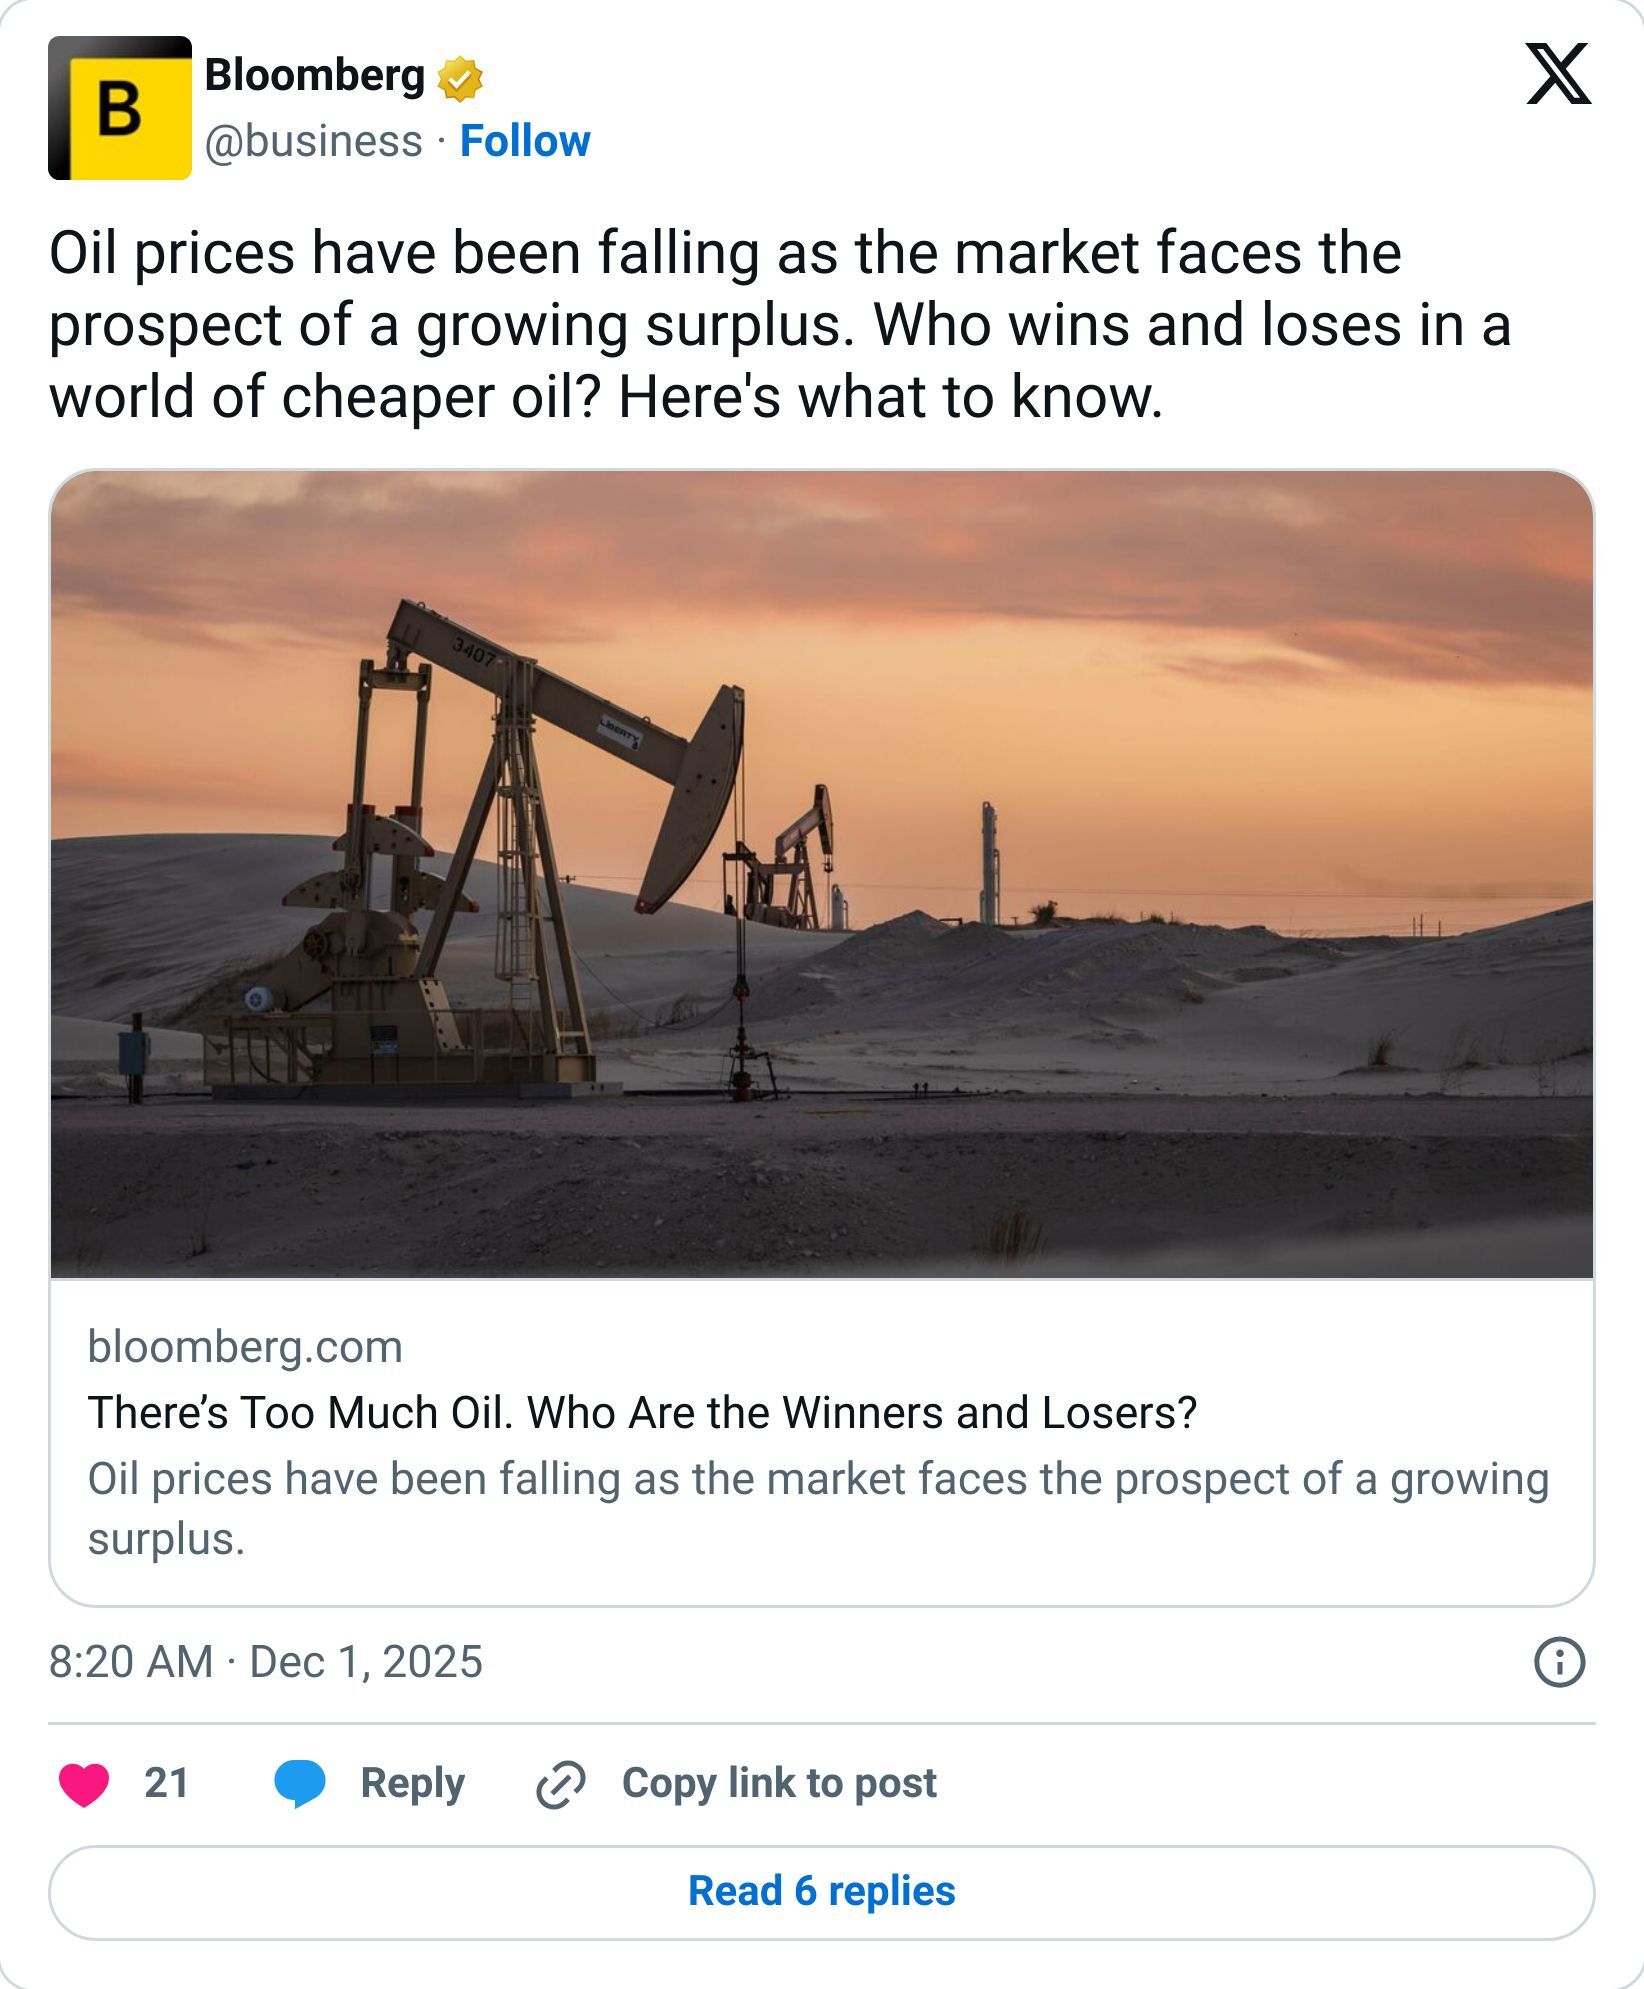Click the X logo icon

1557,74
